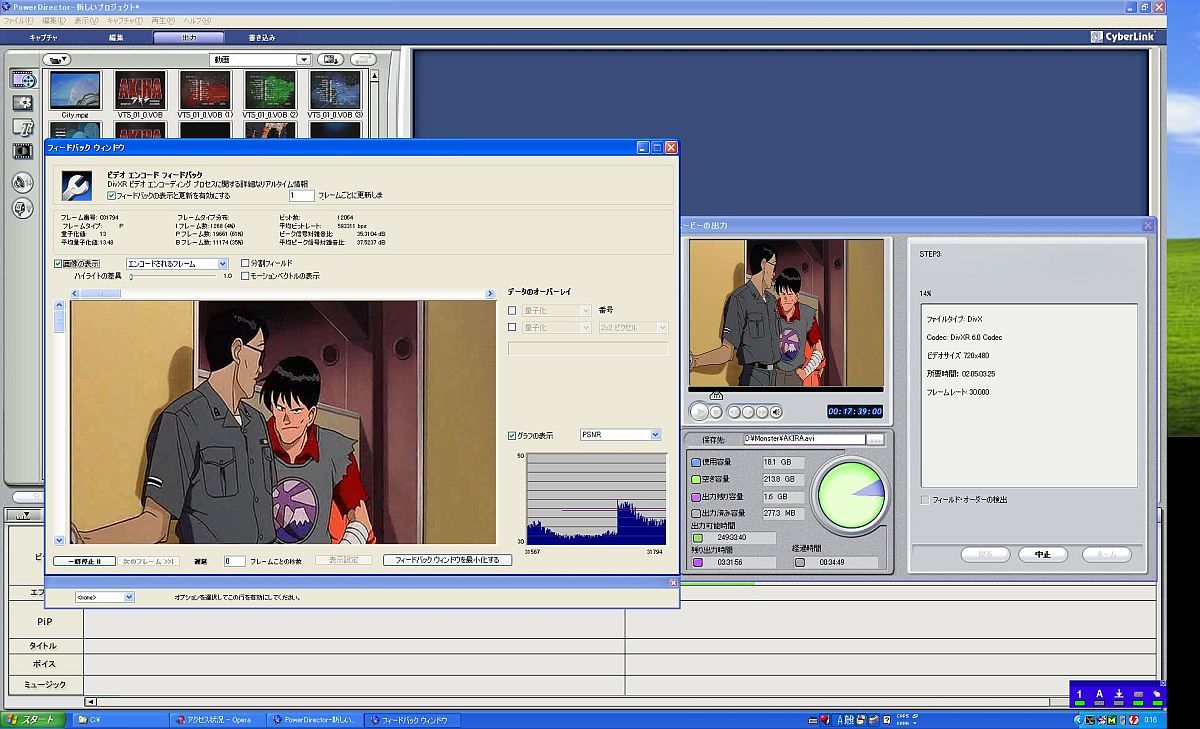The height and width of the screenshot is (729, 1200).
Task: Click the purple remaining-output-size legend swatch
Action: coord(697,497)
